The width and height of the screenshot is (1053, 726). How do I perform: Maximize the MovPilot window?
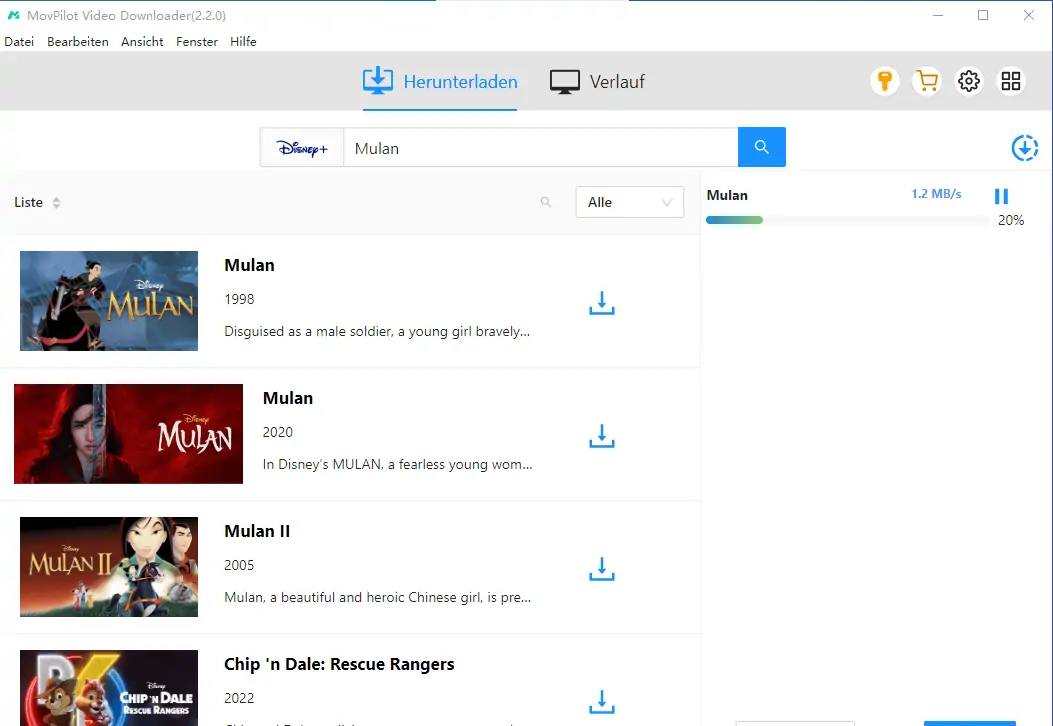[983, 15]
